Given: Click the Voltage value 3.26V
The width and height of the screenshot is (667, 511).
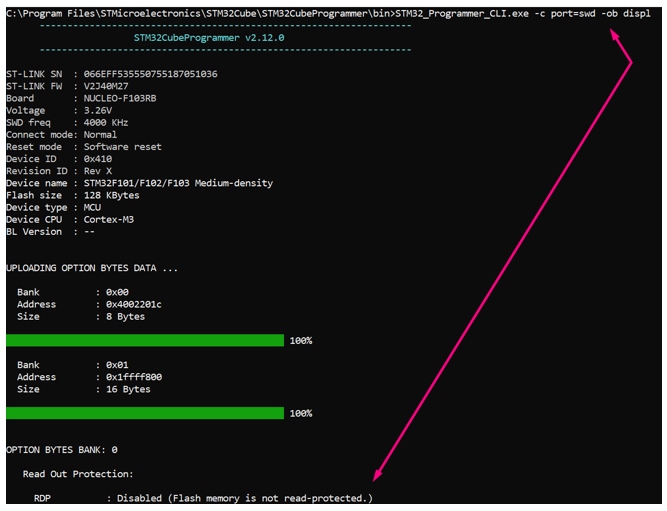Looking at the screenshot, I should (x=98, y=111).
